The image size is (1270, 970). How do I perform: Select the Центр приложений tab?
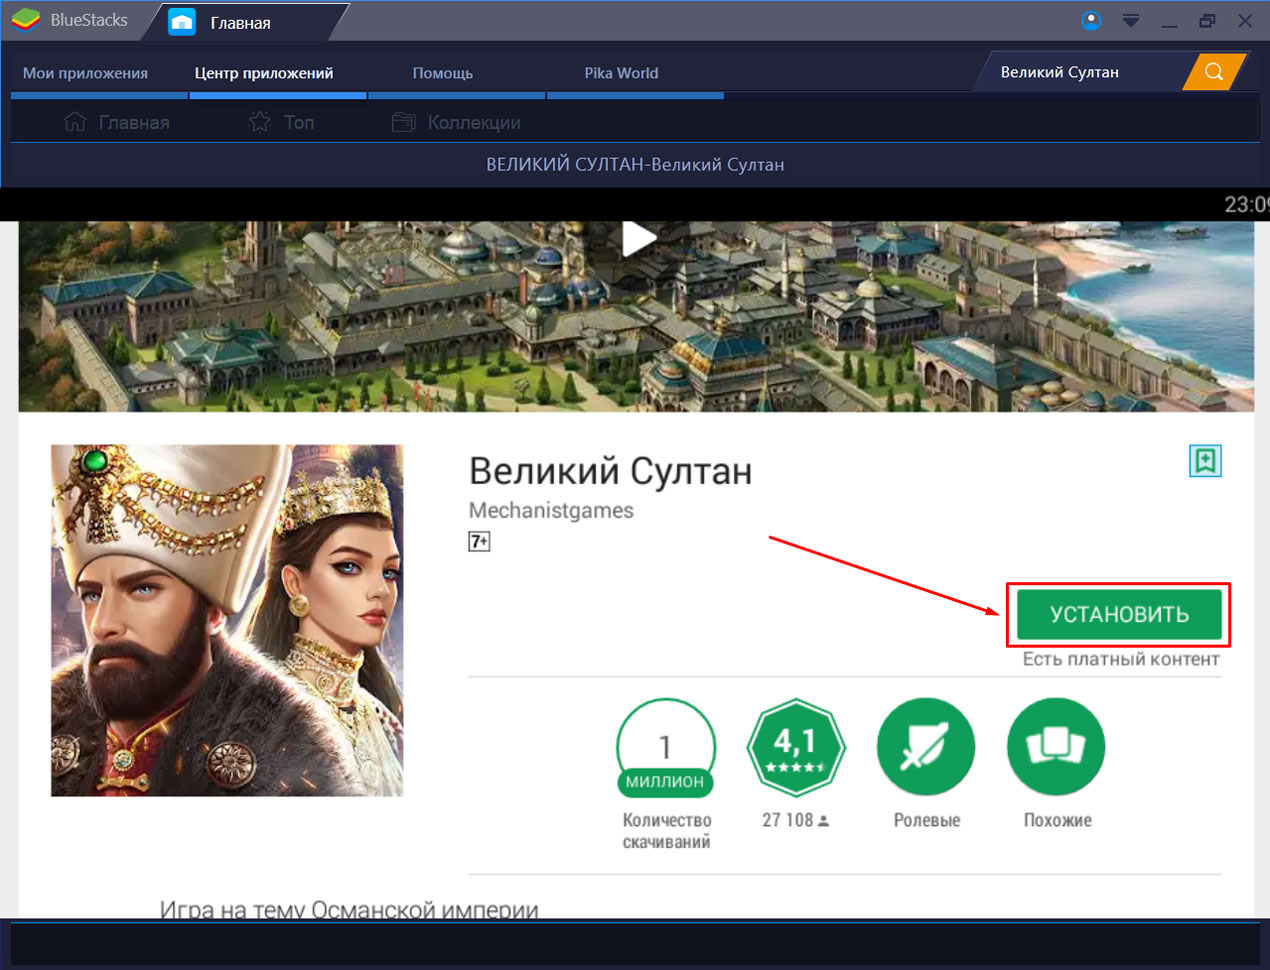(264, 73)
